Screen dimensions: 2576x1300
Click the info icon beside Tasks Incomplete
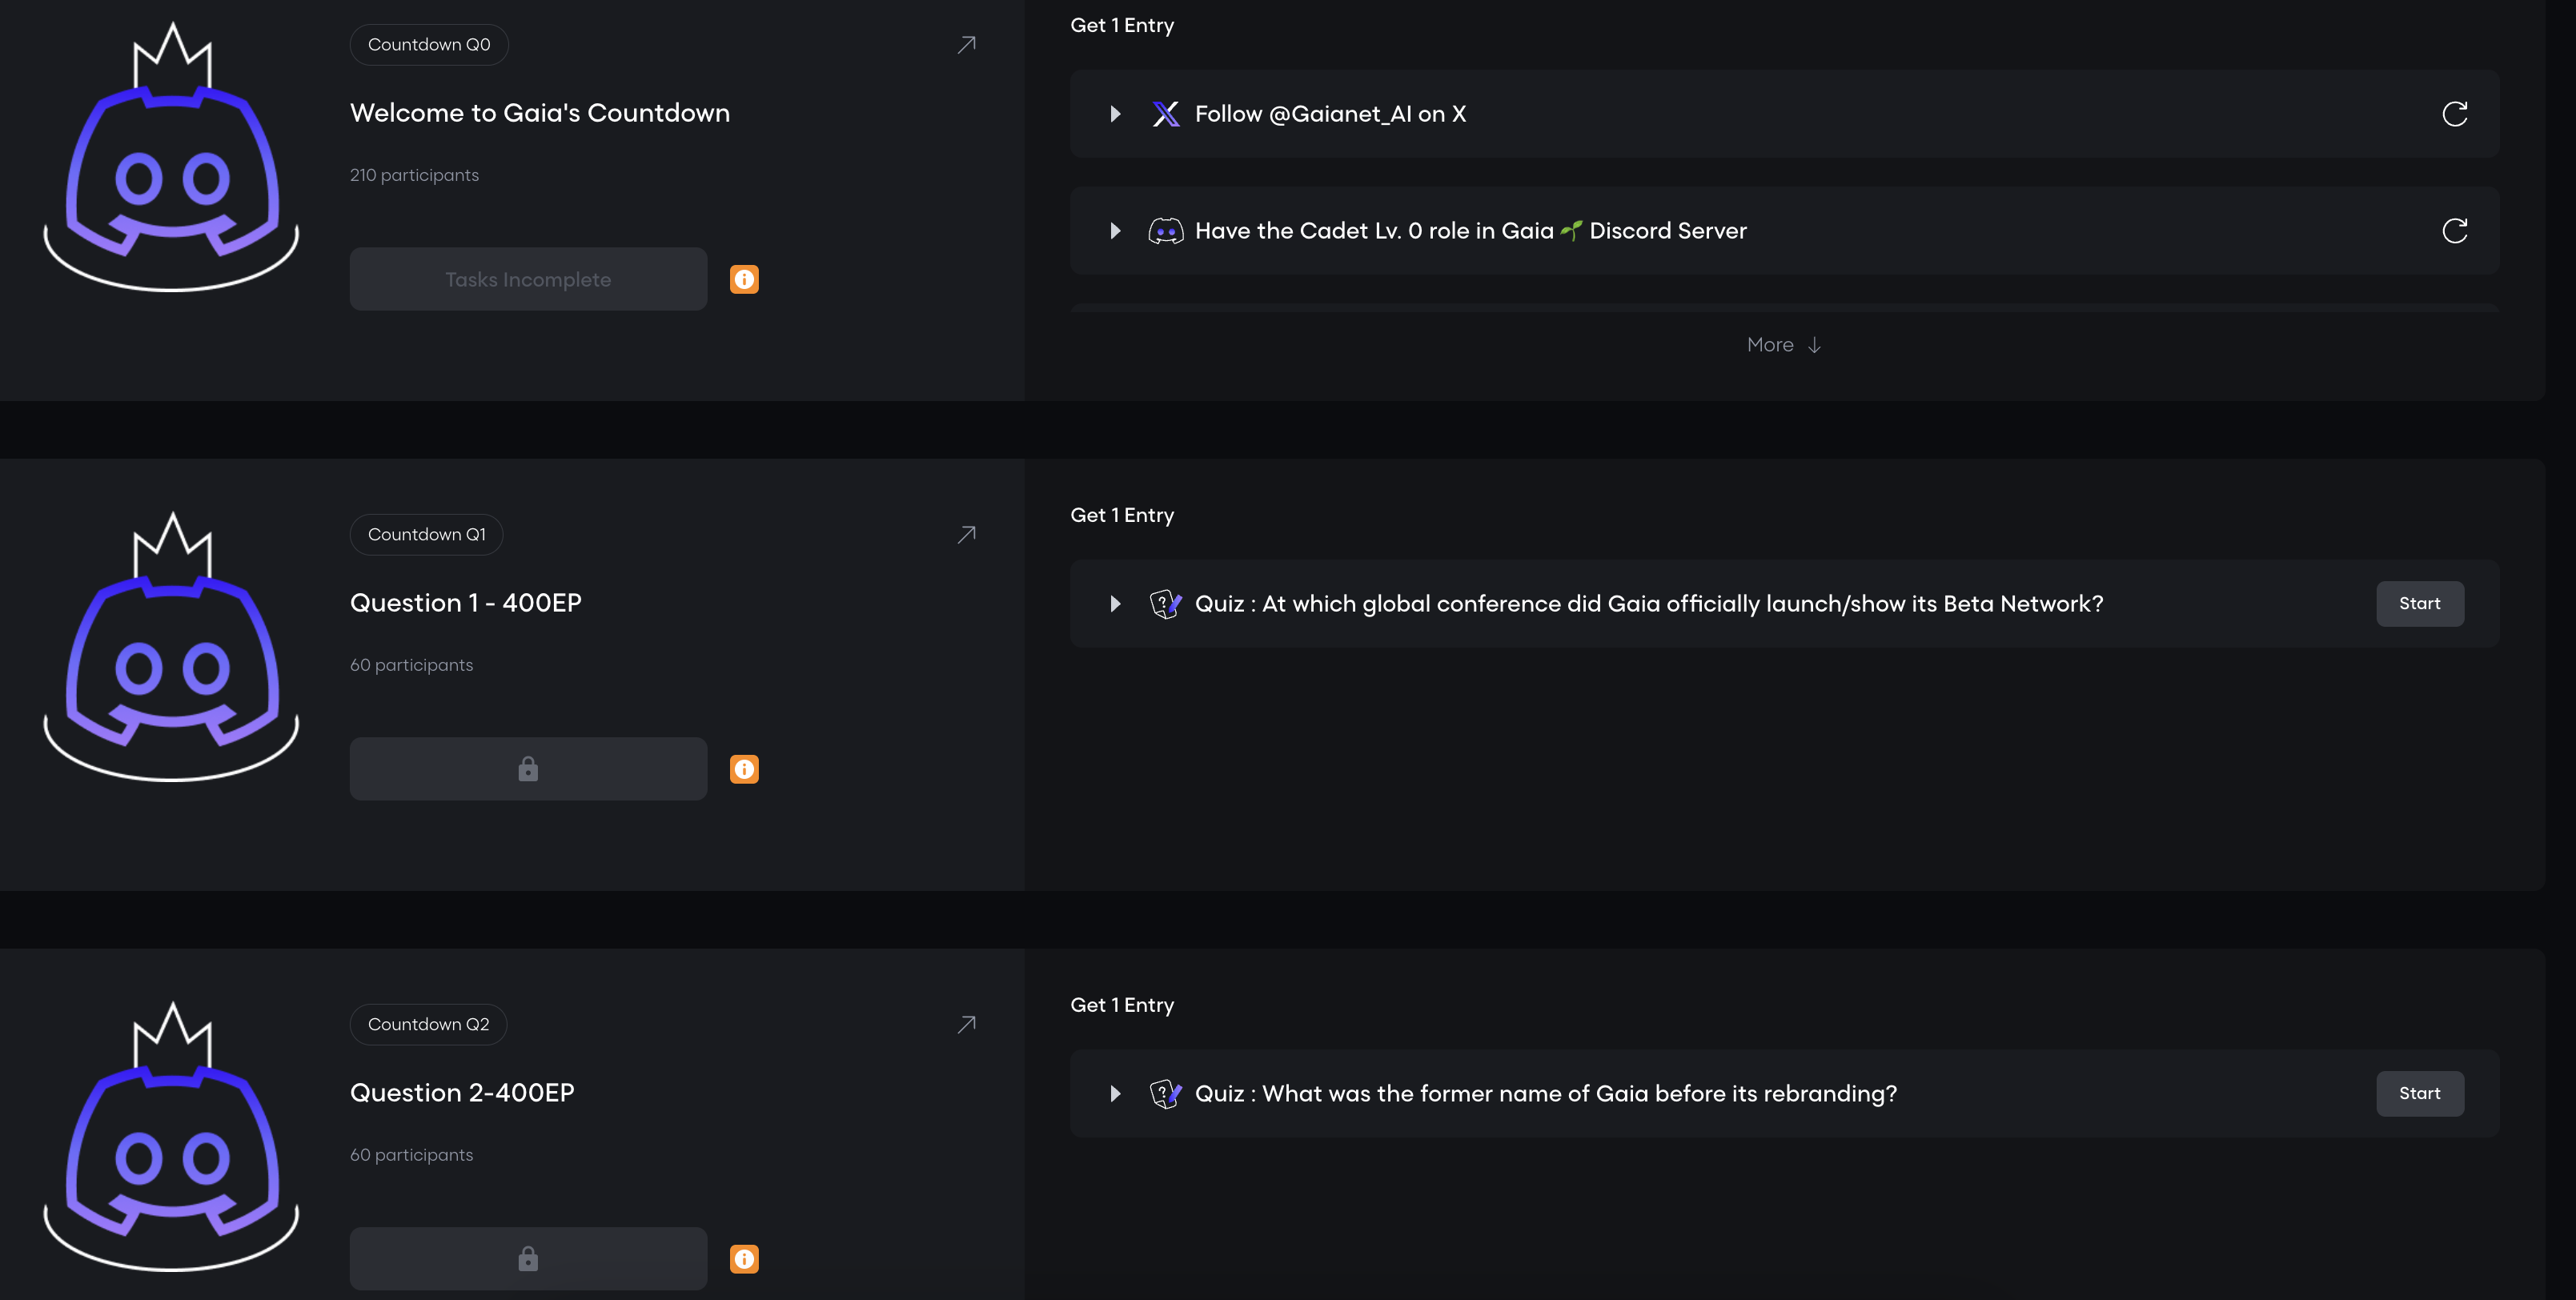[744, 279]
